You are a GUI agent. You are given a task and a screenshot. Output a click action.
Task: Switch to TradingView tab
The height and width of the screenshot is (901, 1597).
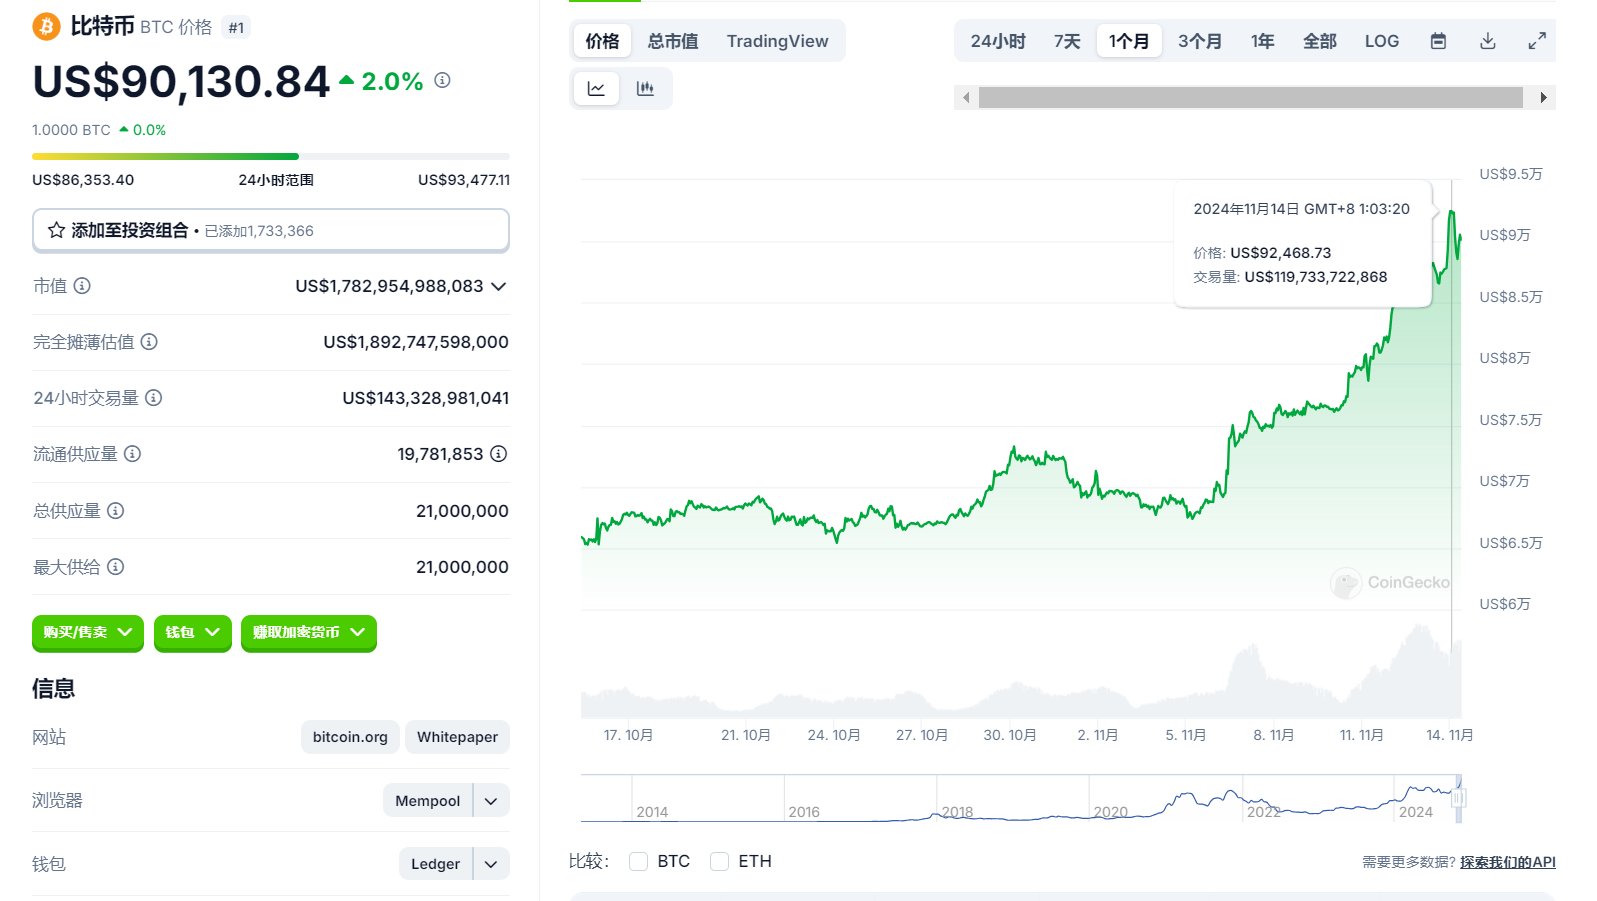coord(777,41)
